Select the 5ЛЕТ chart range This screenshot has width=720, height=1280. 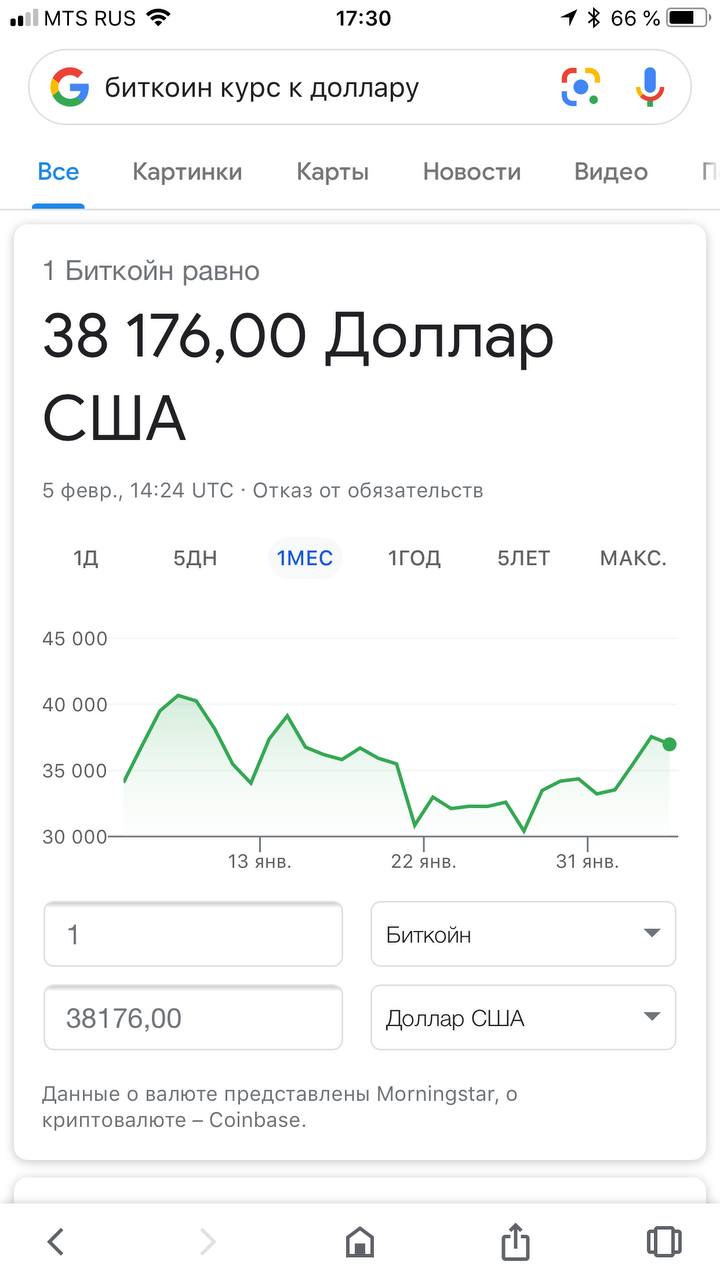pyautogui.click(x=524, y=558)
